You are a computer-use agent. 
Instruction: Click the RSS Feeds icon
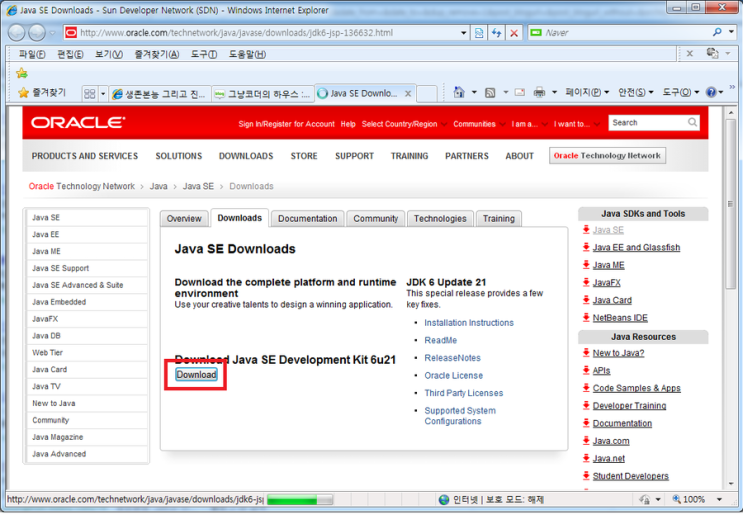point(490,92)
